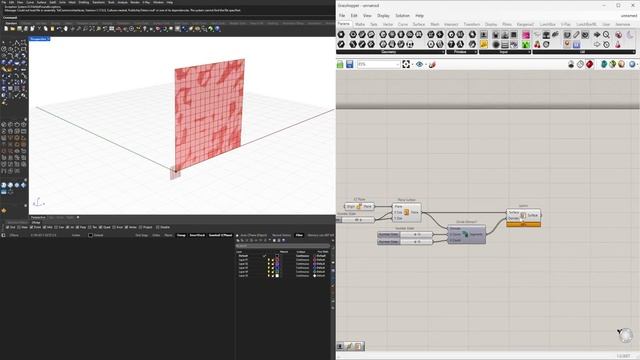The height and width of the screenshot is (360, 640).
Task: Select the Isotrim component on canvas
Action: coord(523,218)
